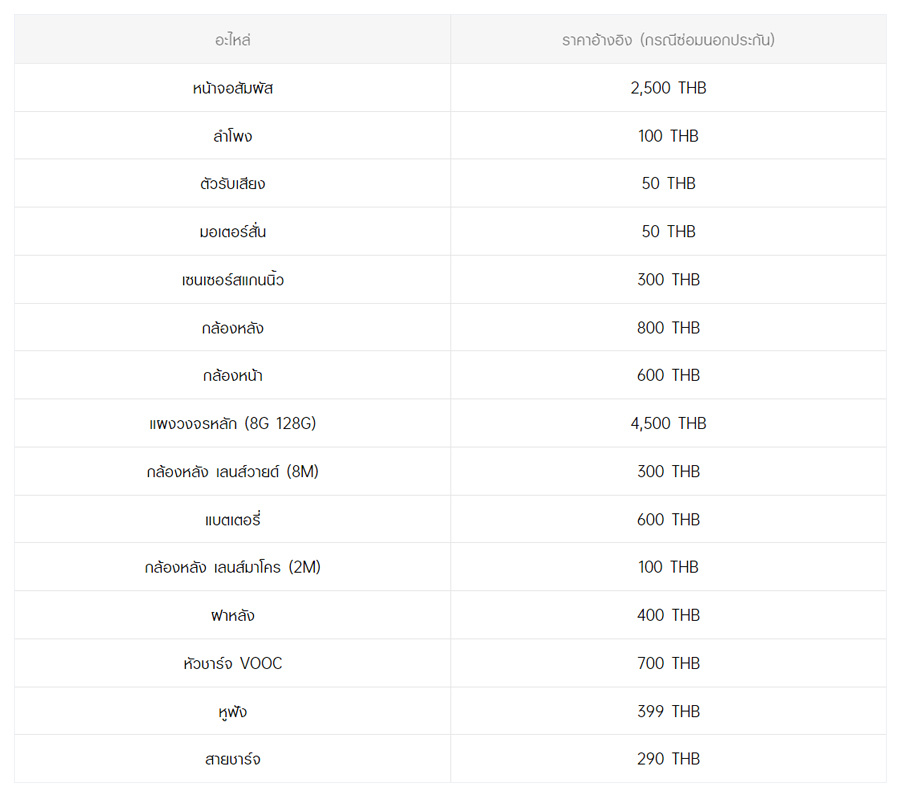
Task: Select the สายชาร์จ part name
Action: click(232, 760)
